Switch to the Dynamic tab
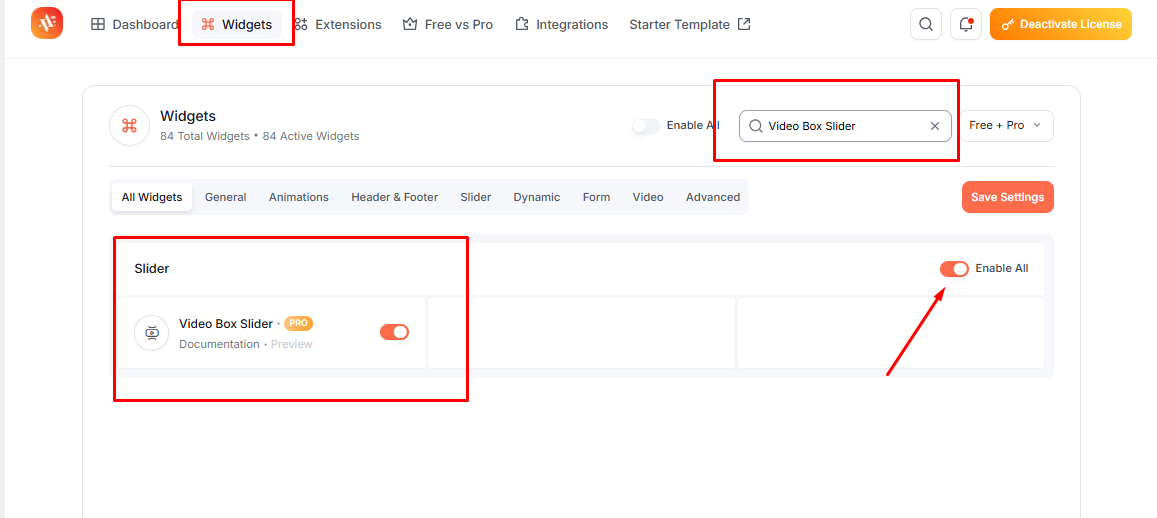Viewport: 1157px width, 518px height. coord(537,197)
